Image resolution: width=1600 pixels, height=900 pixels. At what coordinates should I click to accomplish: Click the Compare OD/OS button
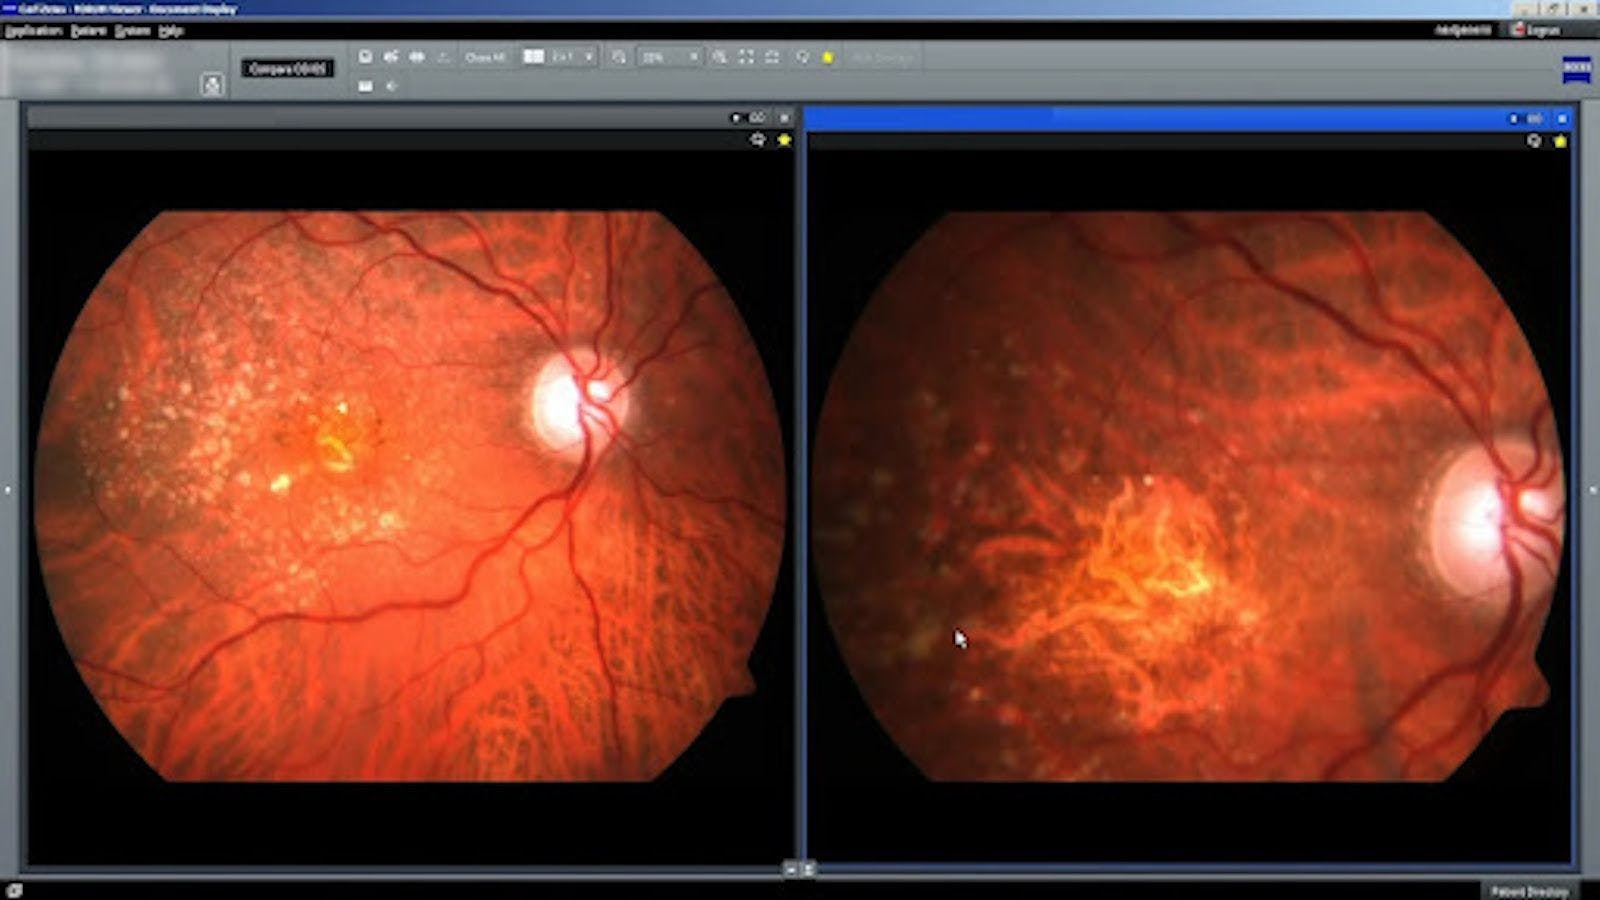(x=288, y=69)
